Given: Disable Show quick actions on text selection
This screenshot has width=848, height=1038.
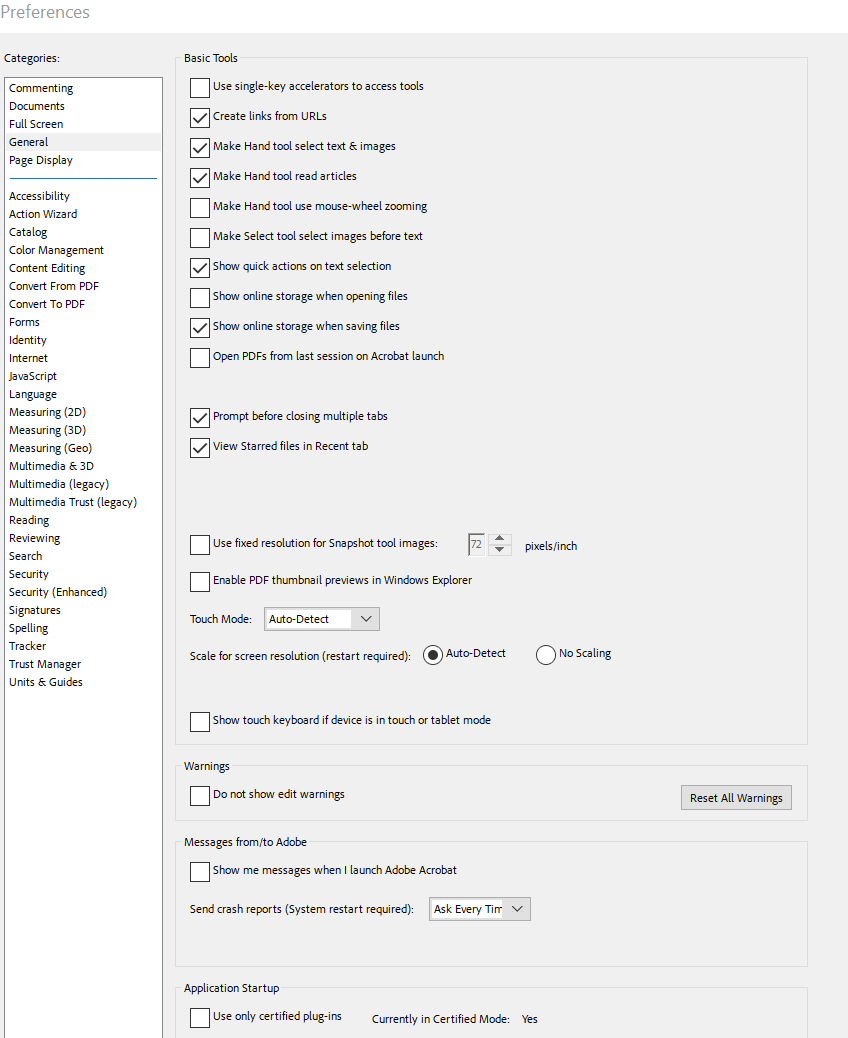Looking at the screenshot, I should coord(199,266).
